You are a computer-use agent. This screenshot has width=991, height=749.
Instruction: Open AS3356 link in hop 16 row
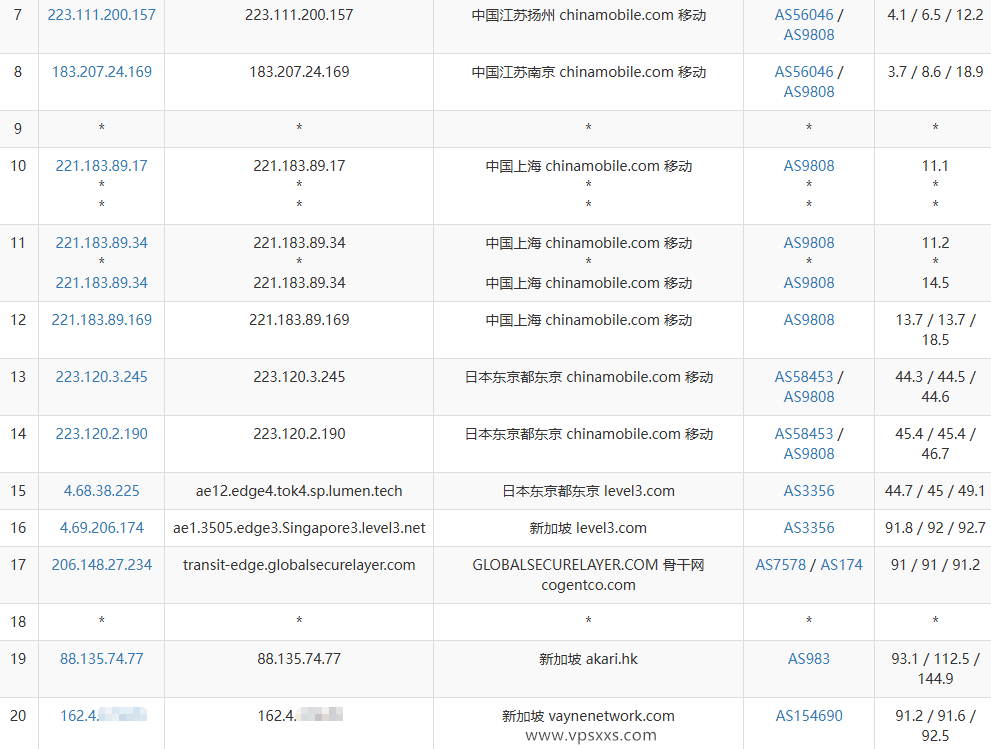tap(809, 528)
